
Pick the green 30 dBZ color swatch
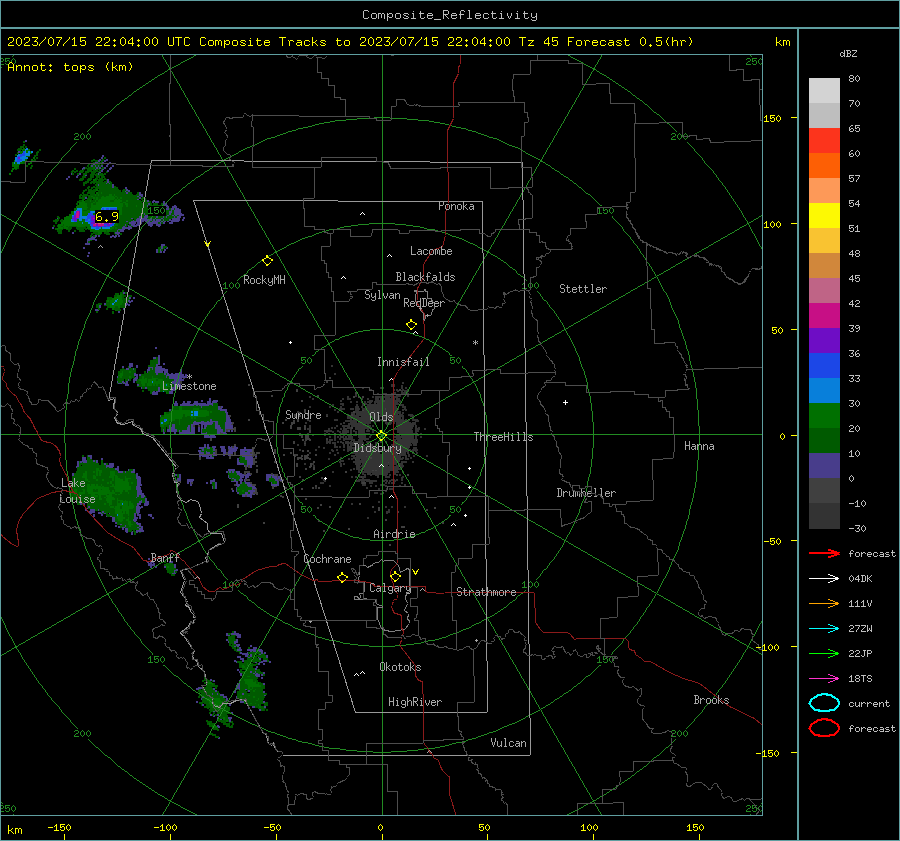(x=824, y=415)
